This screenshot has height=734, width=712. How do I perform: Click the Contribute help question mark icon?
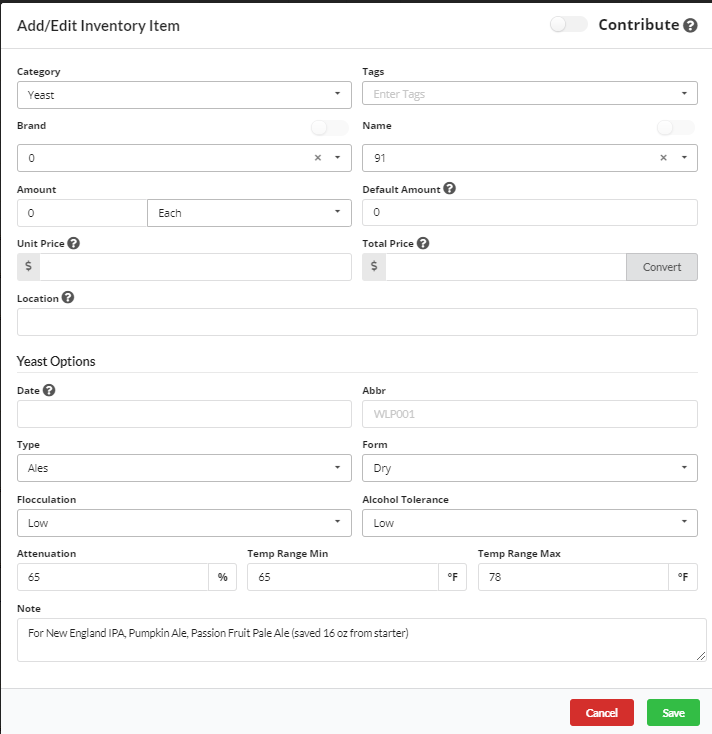(690, 25)
